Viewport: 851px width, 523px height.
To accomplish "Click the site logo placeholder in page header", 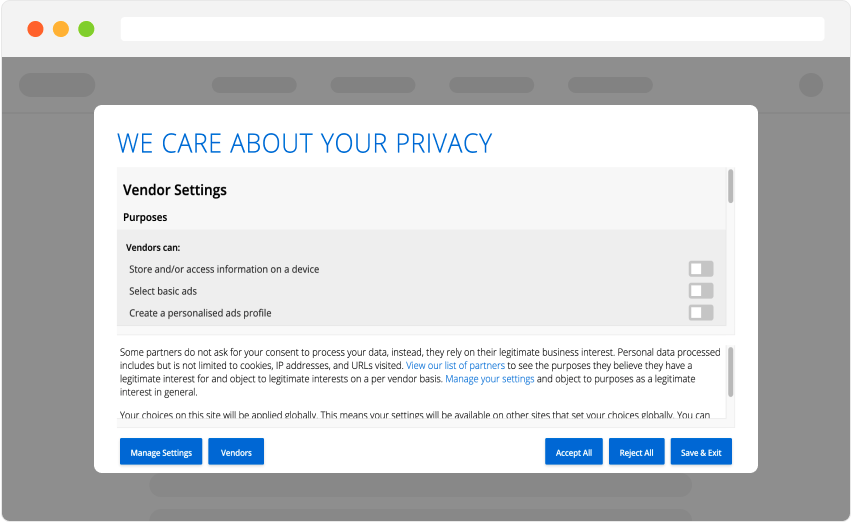I will pos(57,85).
